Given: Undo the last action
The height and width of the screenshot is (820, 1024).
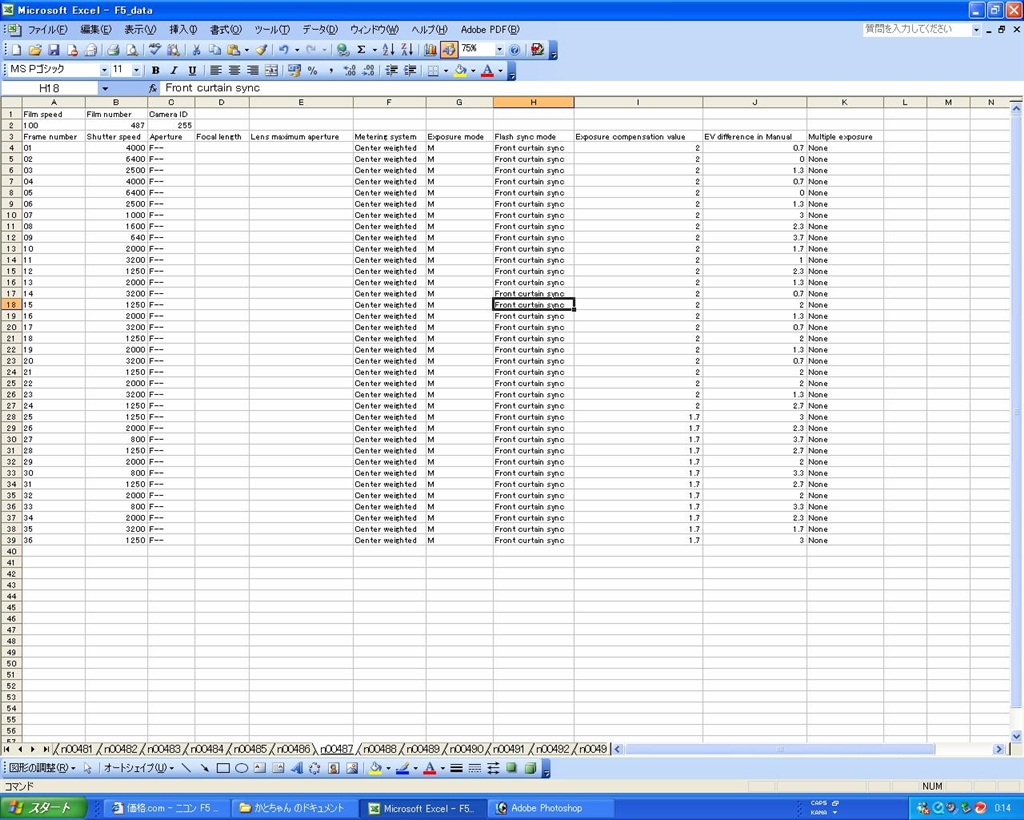Looking at the screenshot, I should click(283, 50).
